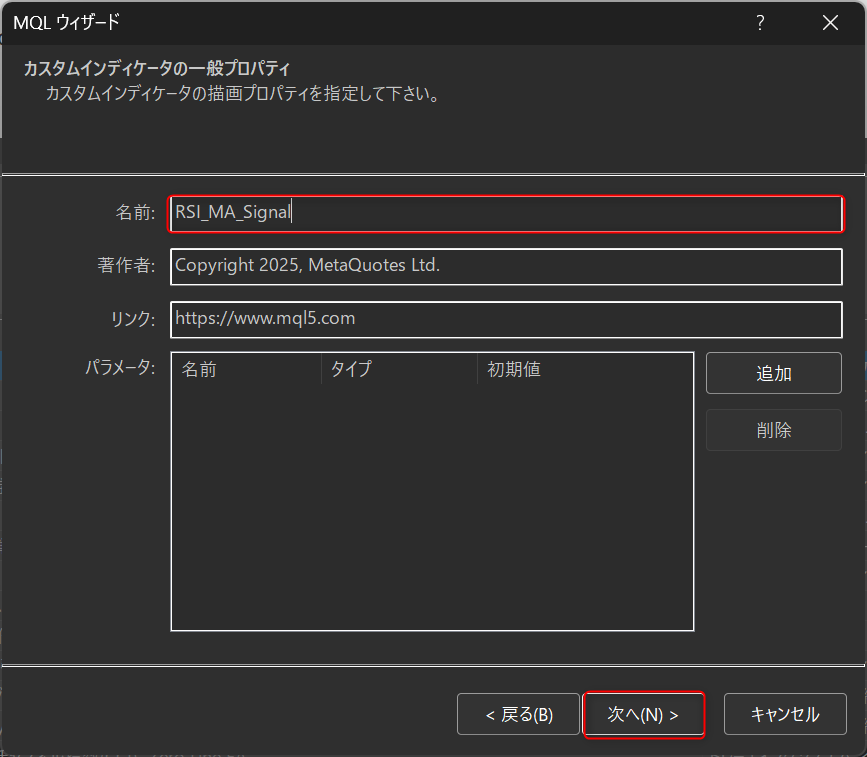Cancel the wizard with キャンセル
867x757 pixels.
point(785,714)
